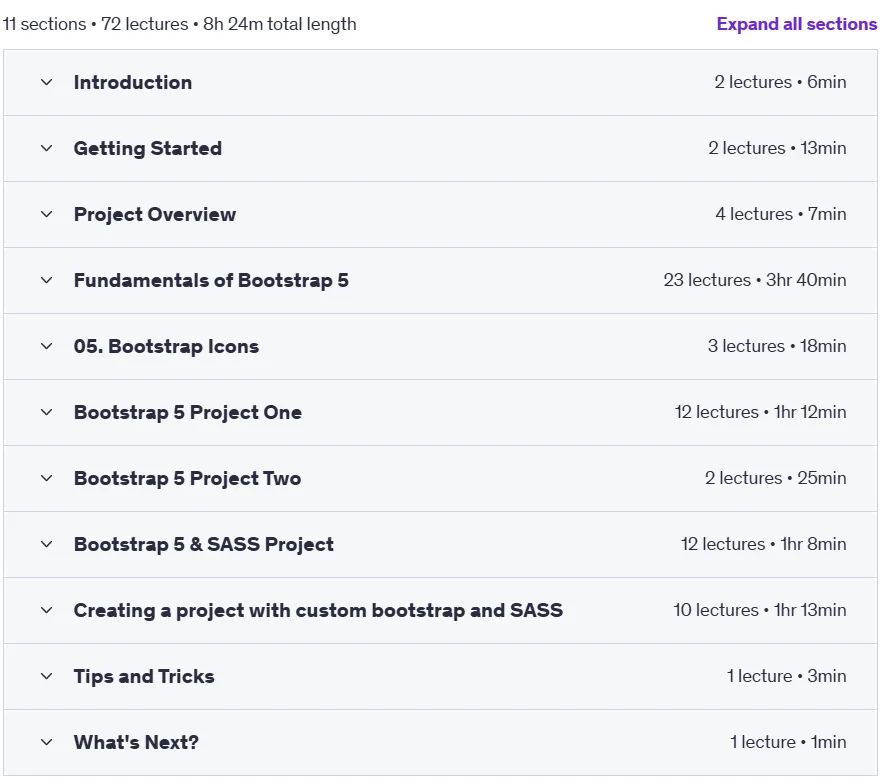
Task: Click the chevron beside Project Overview
Action: pyautogui.click(x=47, y=215)
